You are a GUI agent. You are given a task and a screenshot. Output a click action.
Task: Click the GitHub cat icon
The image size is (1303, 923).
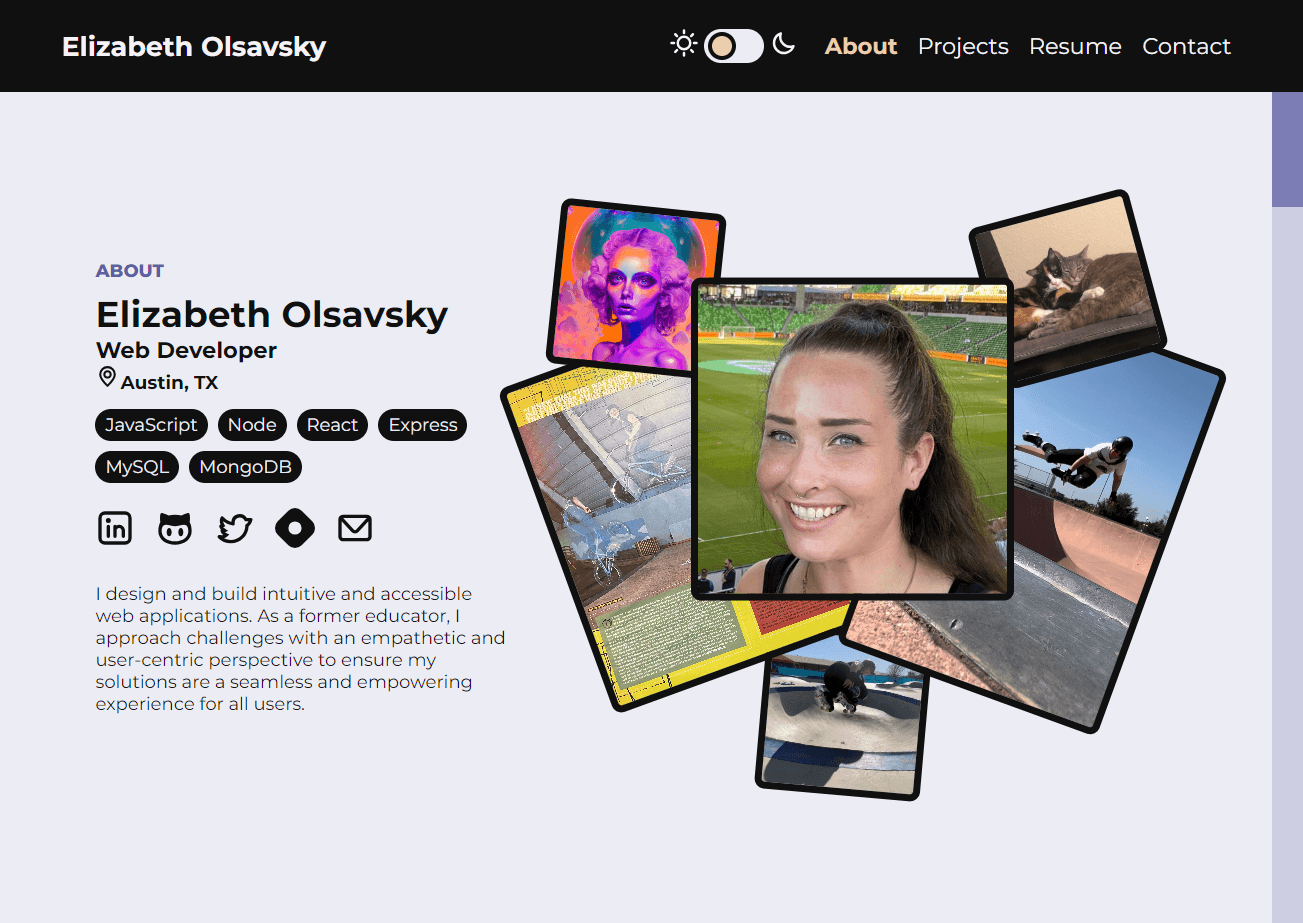[x=175, y=528]
